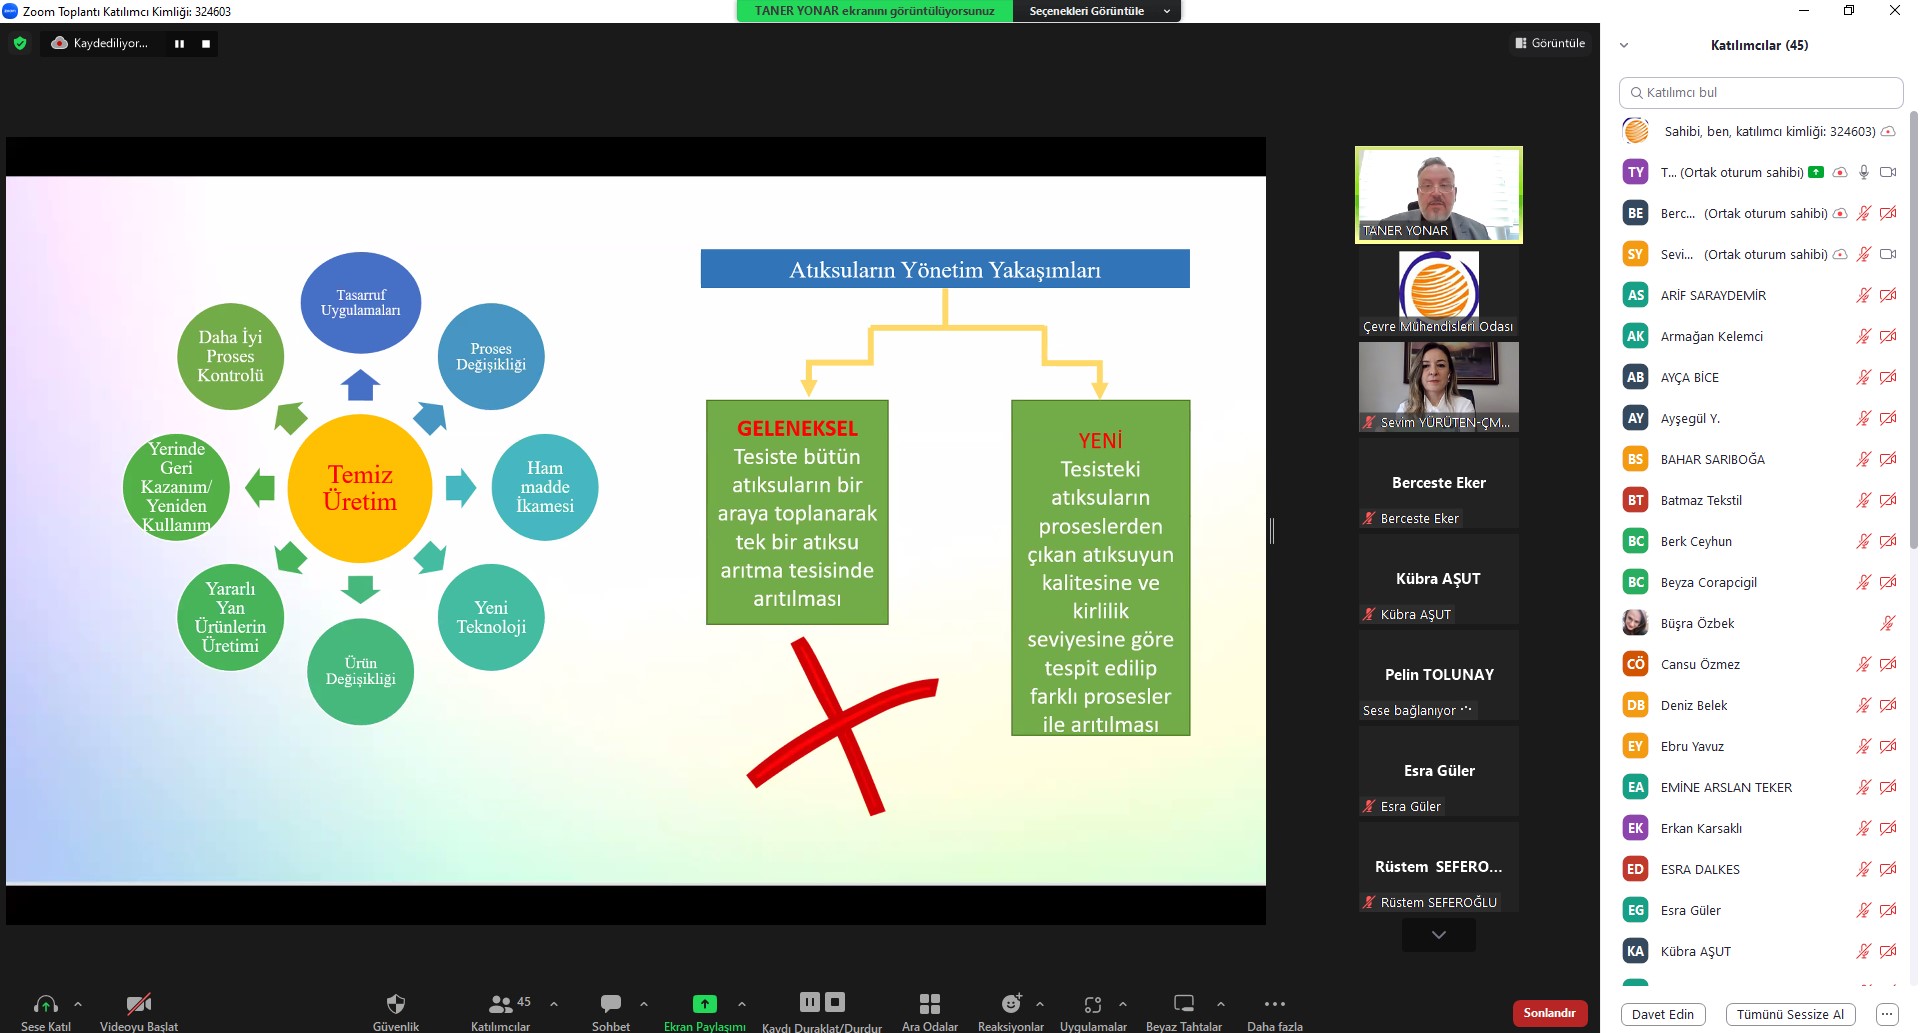The image size is (1920, 1033).
Task: Open the Sohbet chat panel
Action: click(610, 1004)
